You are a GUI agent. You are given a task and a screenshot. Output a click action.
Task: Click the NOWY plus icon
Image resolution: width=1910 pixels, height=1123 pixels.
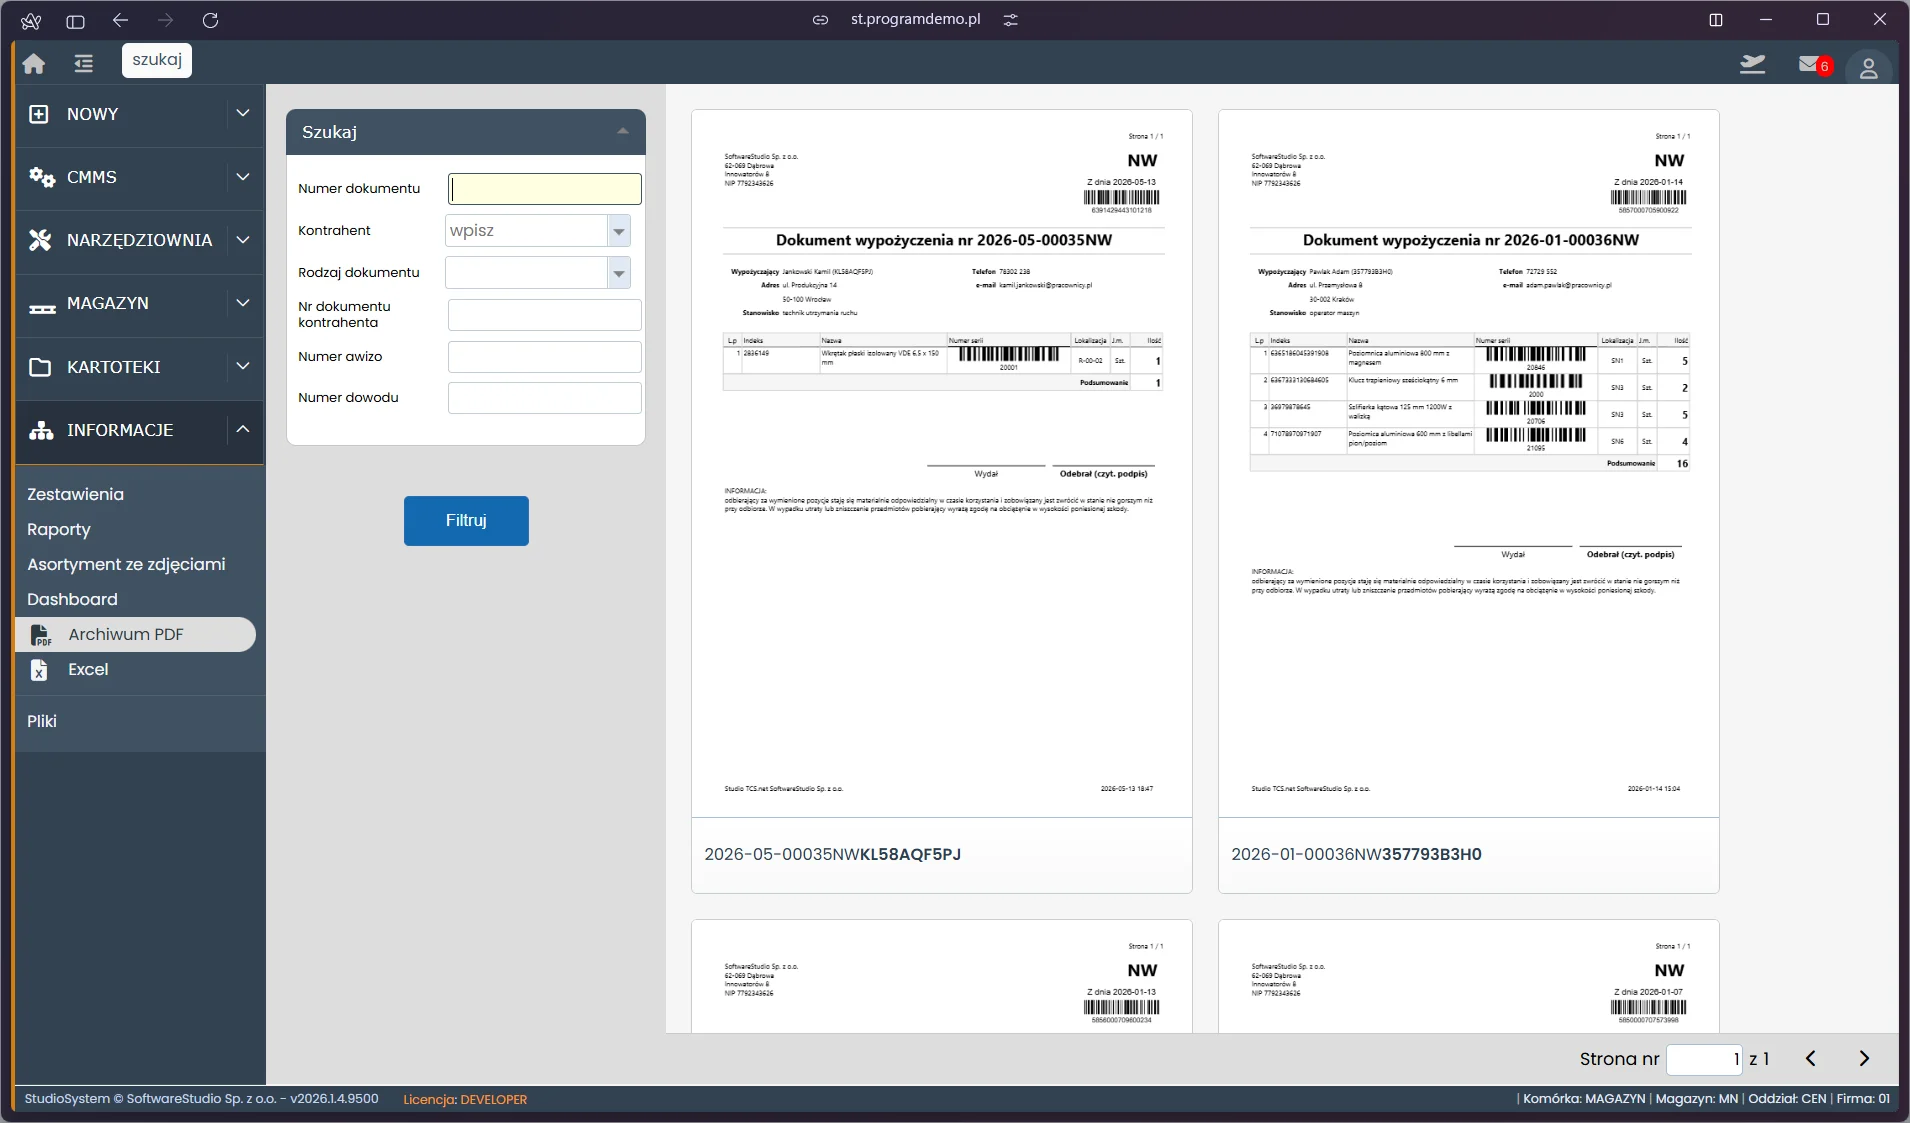pos(39,114)
